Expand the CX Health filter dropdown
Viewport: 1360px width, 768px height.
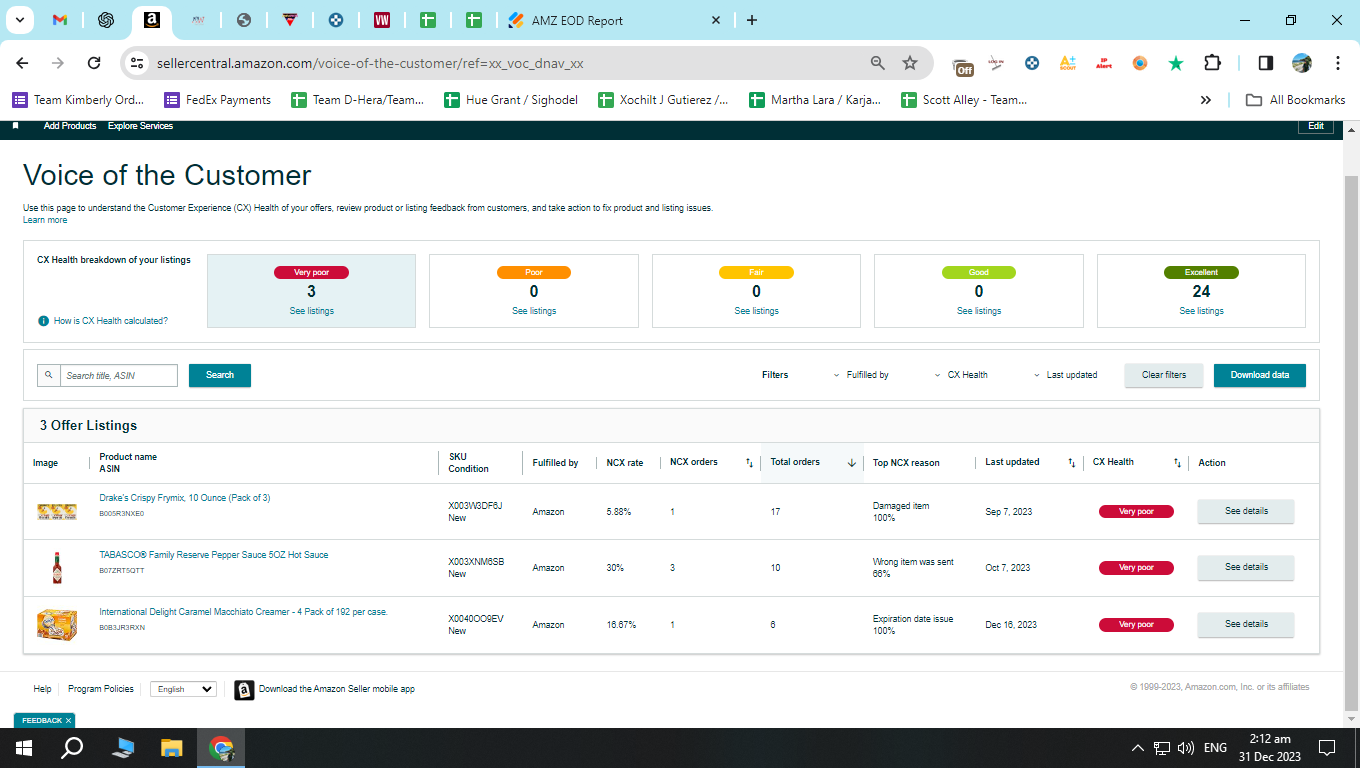pyautogui.click(x=960, y=375)
